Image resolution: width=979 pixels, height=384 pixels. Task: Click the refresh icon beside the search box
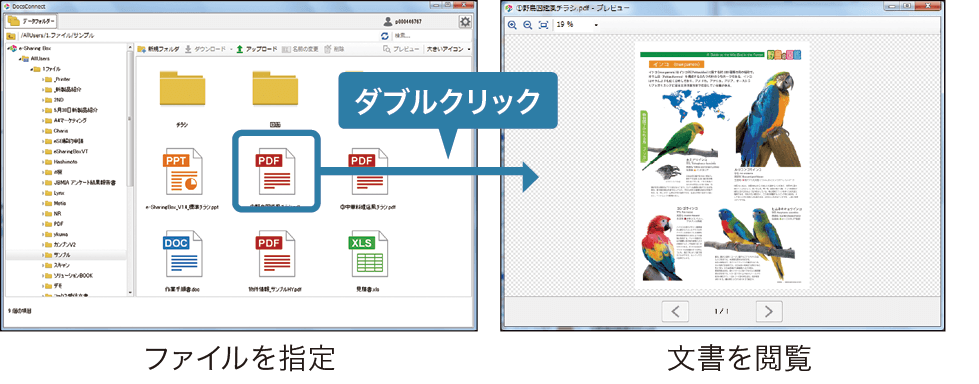click(385, 36)
